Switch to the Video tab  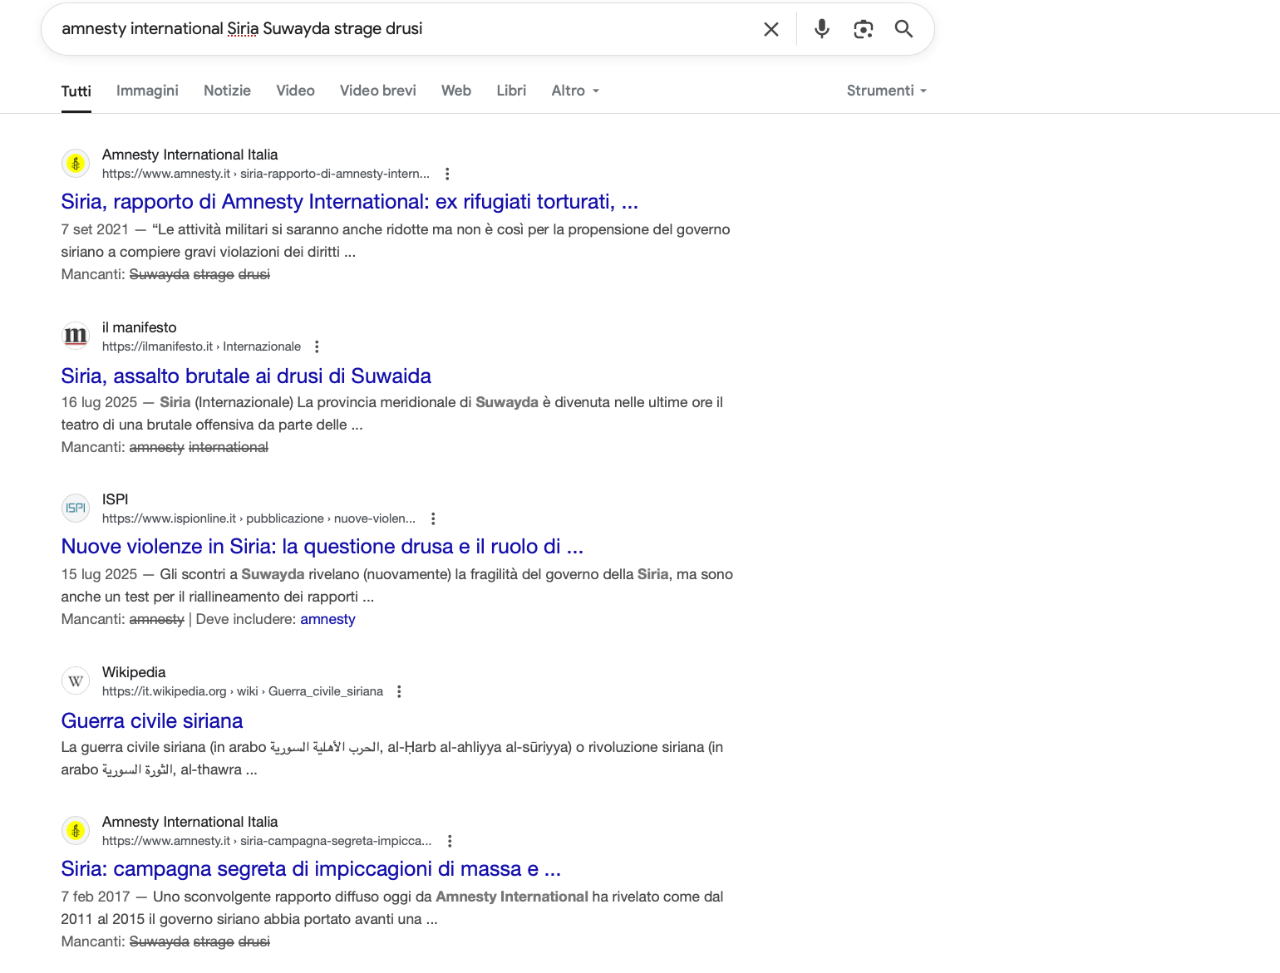tap(295, 90)
